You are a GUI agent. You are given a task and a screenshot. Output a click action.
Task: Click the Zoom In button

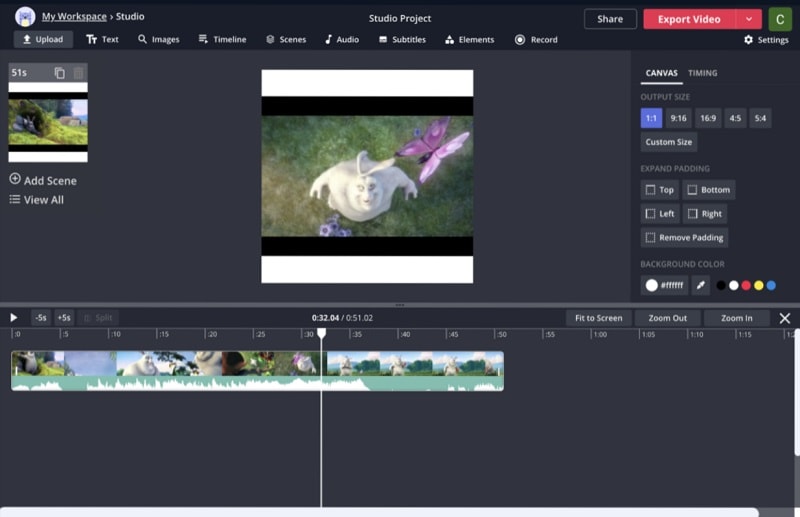(x=736, y=317)
